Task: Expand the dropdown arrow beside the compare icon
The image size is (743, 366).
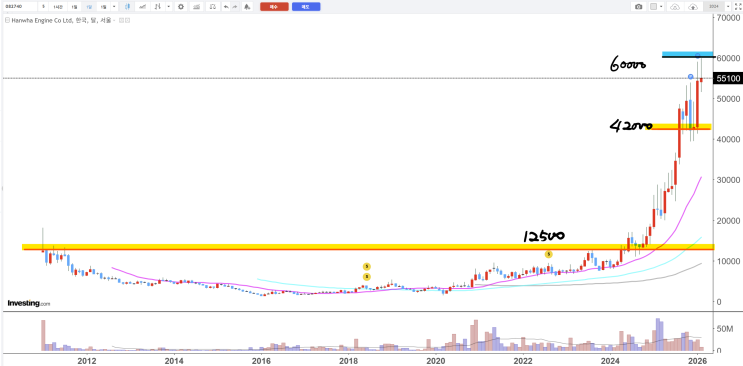Action: 169,7
